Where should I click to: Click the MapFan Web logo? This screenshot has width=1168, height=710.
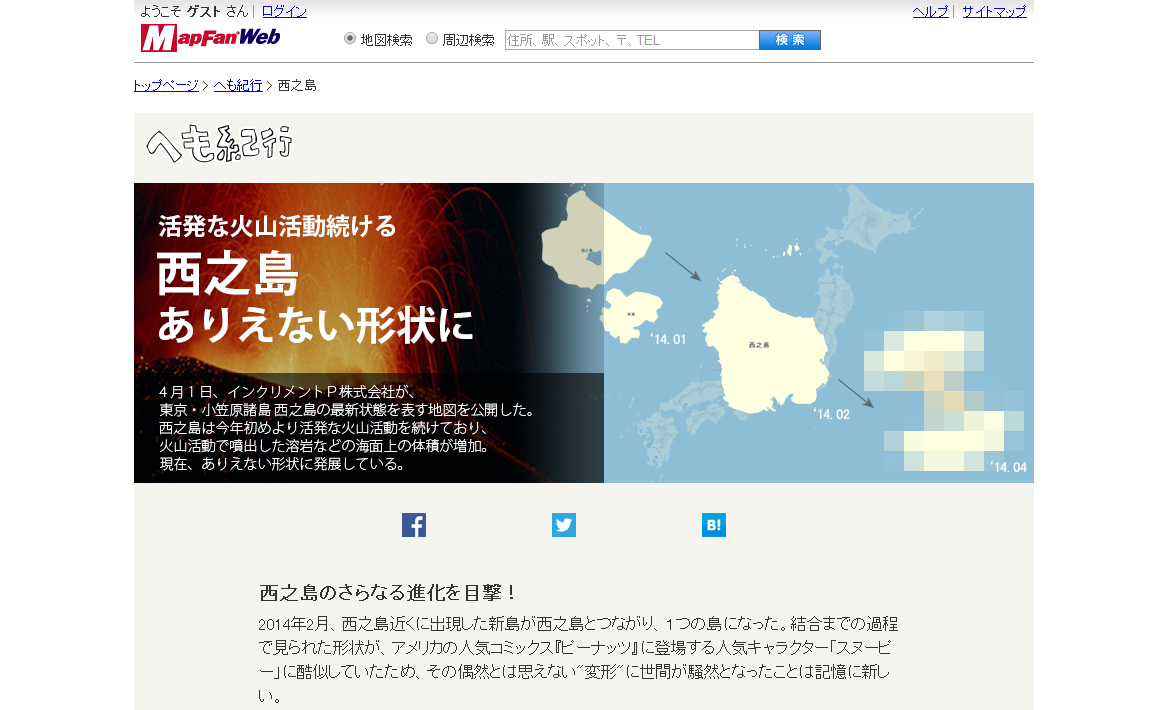210,37
